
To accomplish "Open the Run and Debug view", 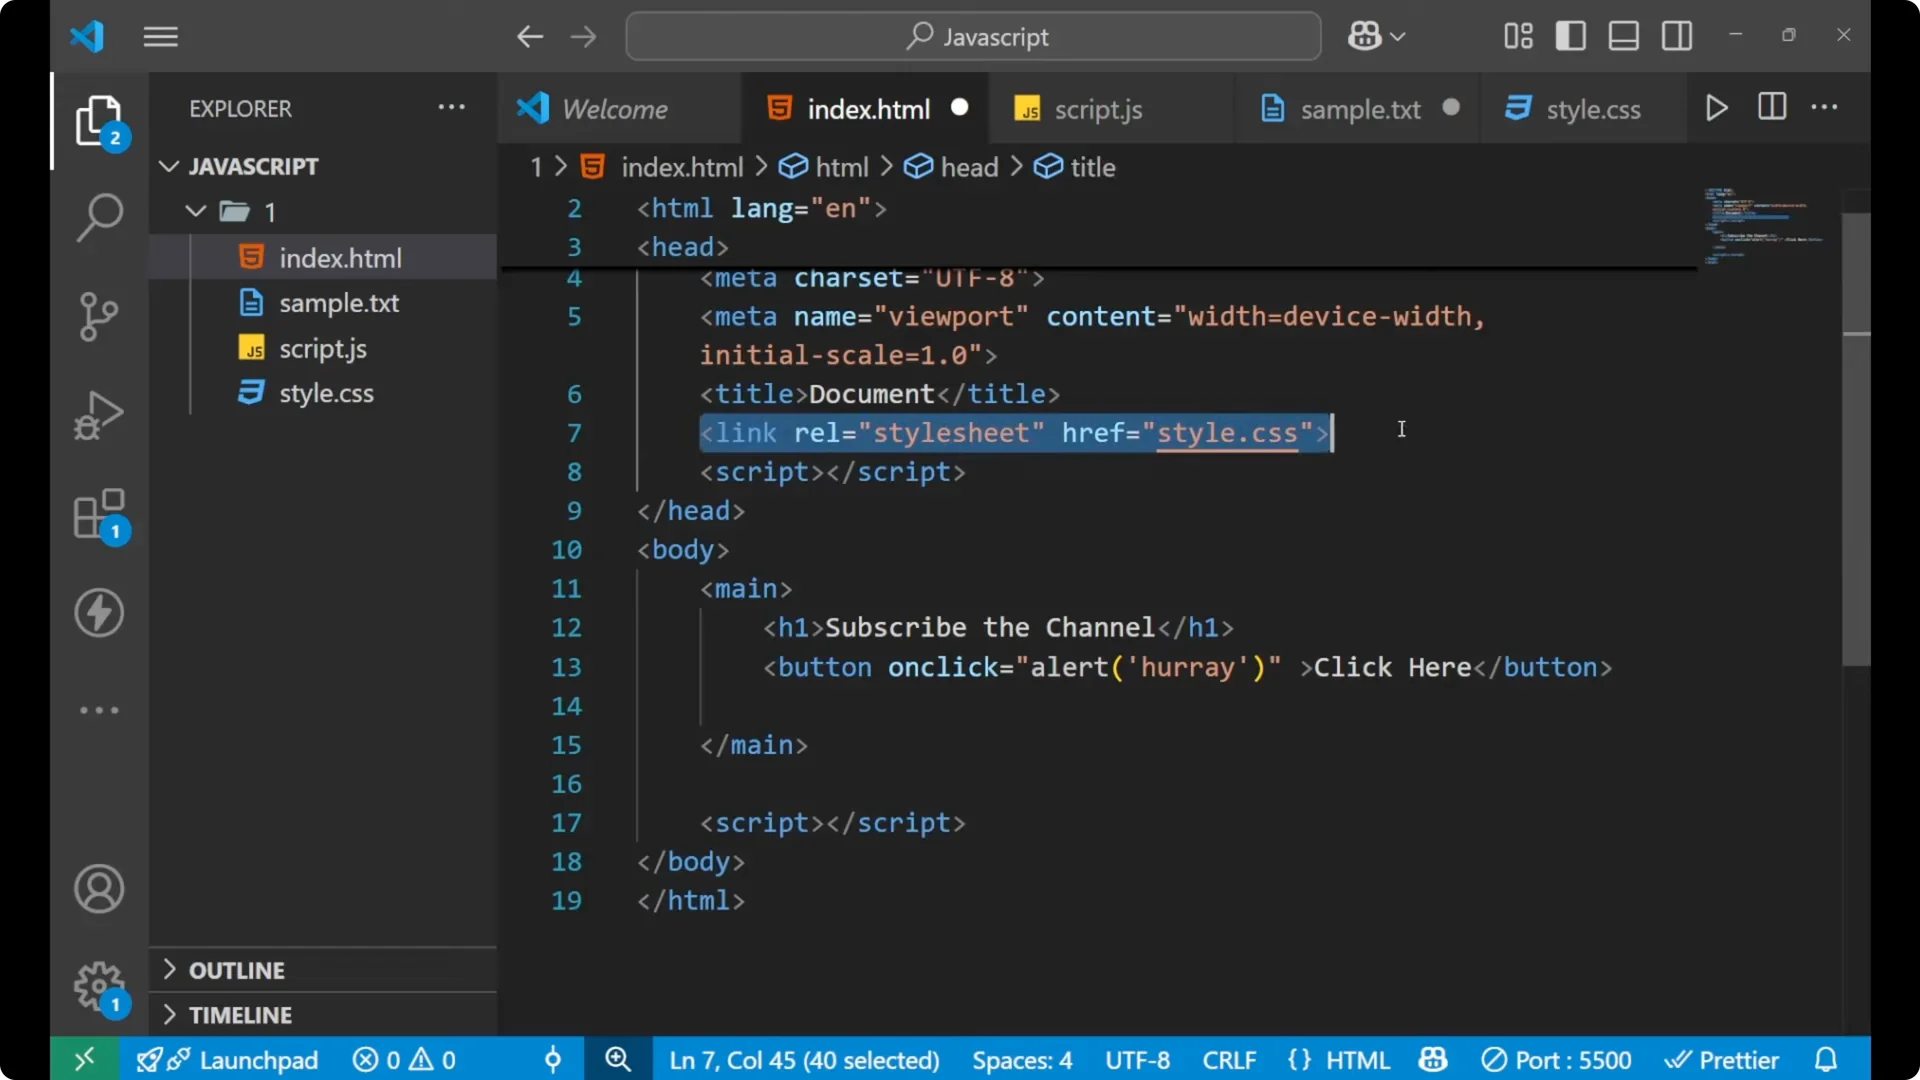I will (98, 415).
